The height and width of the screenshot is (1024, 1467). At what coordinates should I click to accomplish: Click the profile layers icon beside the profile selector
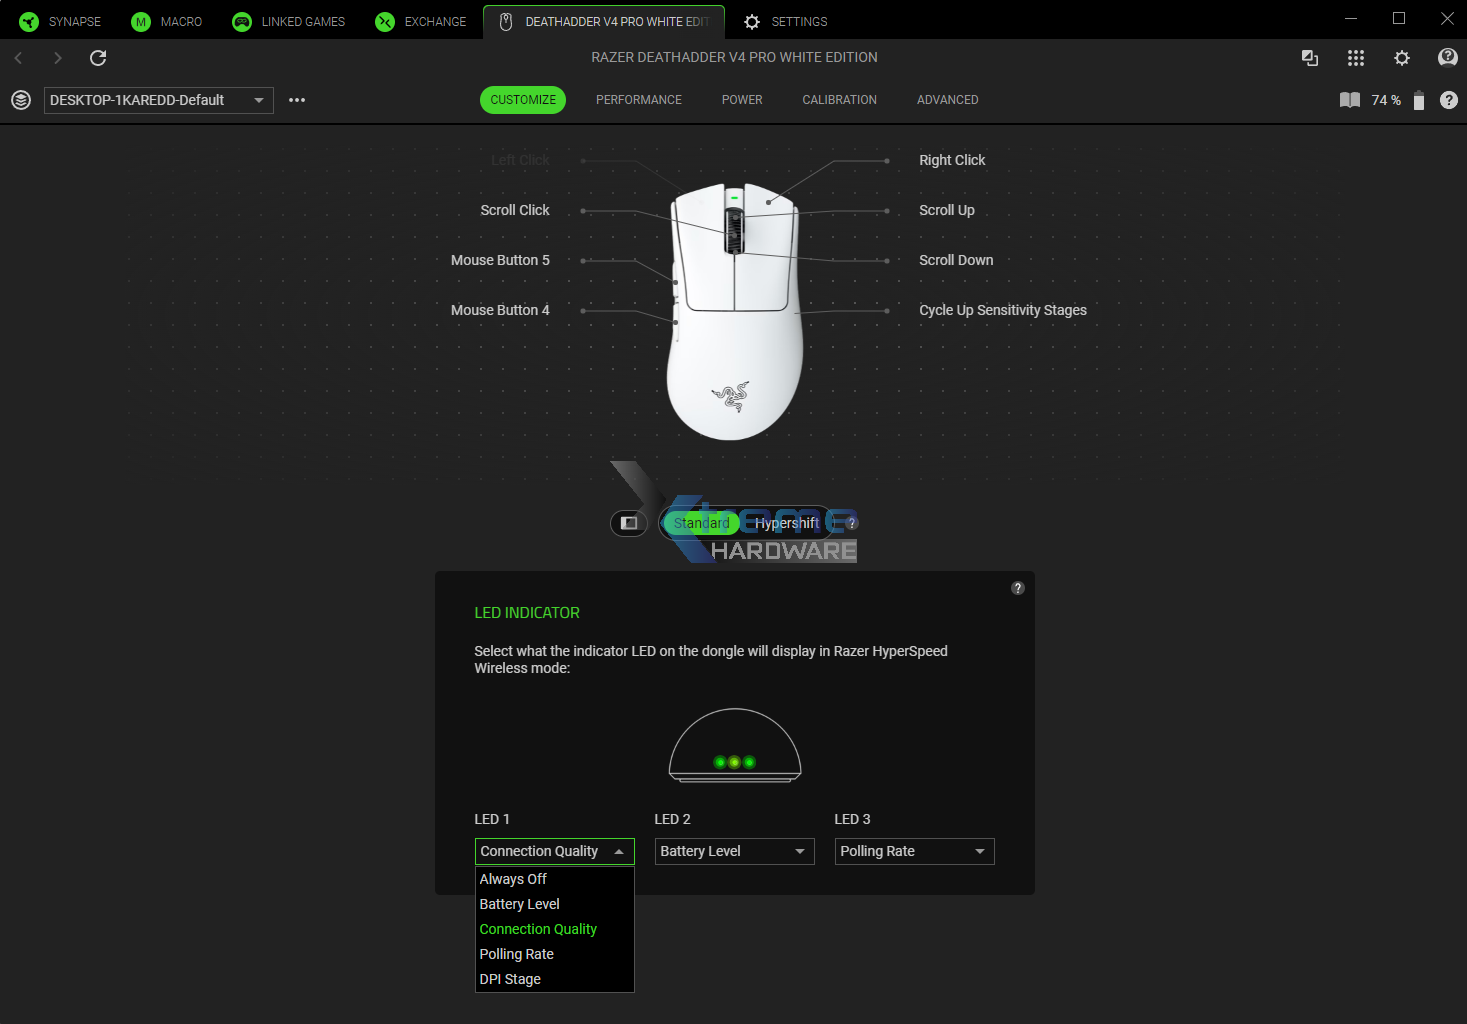pyautogui.click(x=20, y=100)
